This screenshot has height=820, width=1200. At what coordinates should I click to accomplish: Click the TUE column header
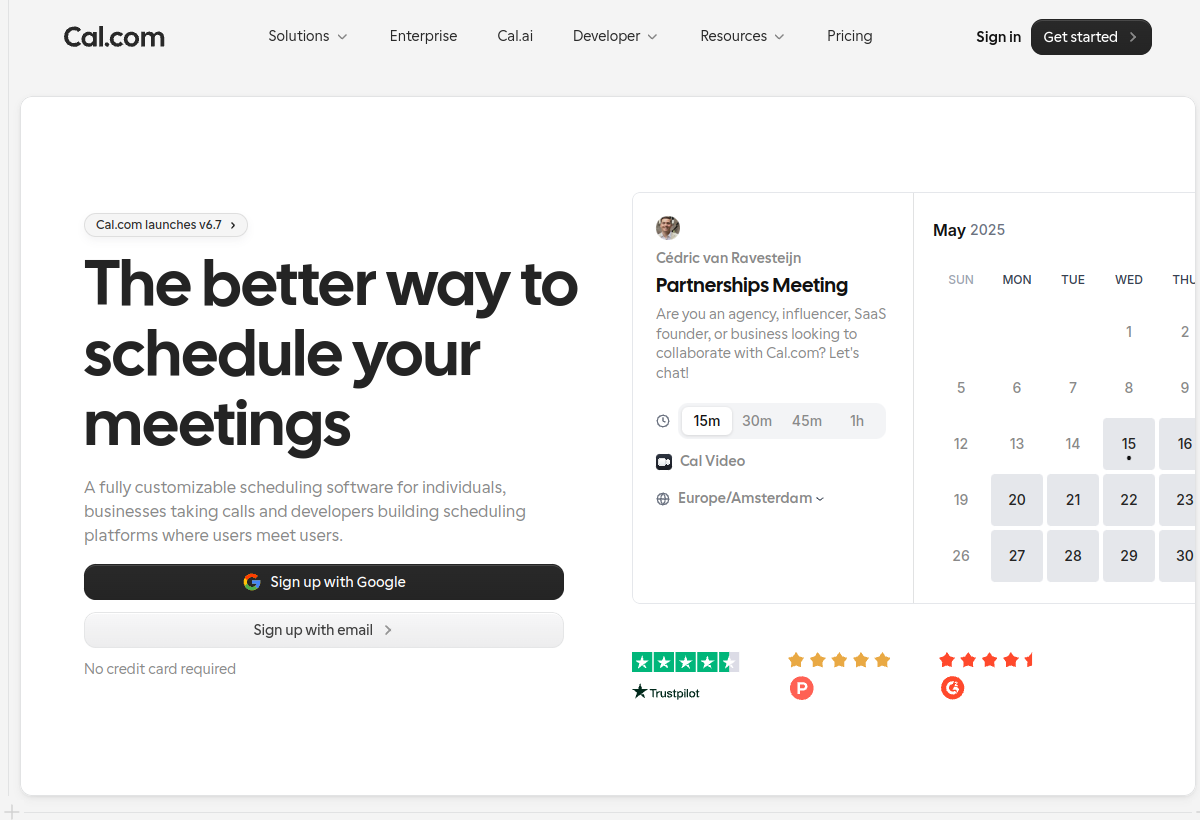[1073, 280]
